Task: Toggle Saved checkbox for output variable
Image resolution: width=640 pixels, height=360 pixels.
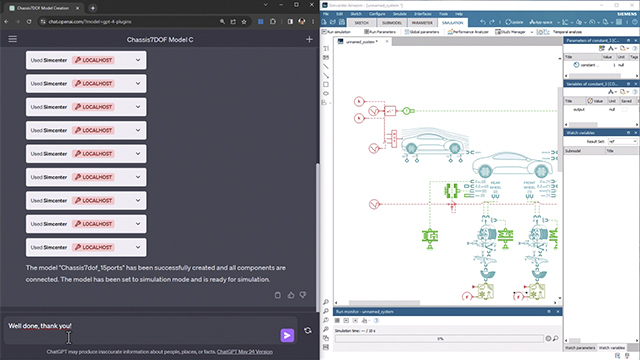Action: [x=624, y=109]
